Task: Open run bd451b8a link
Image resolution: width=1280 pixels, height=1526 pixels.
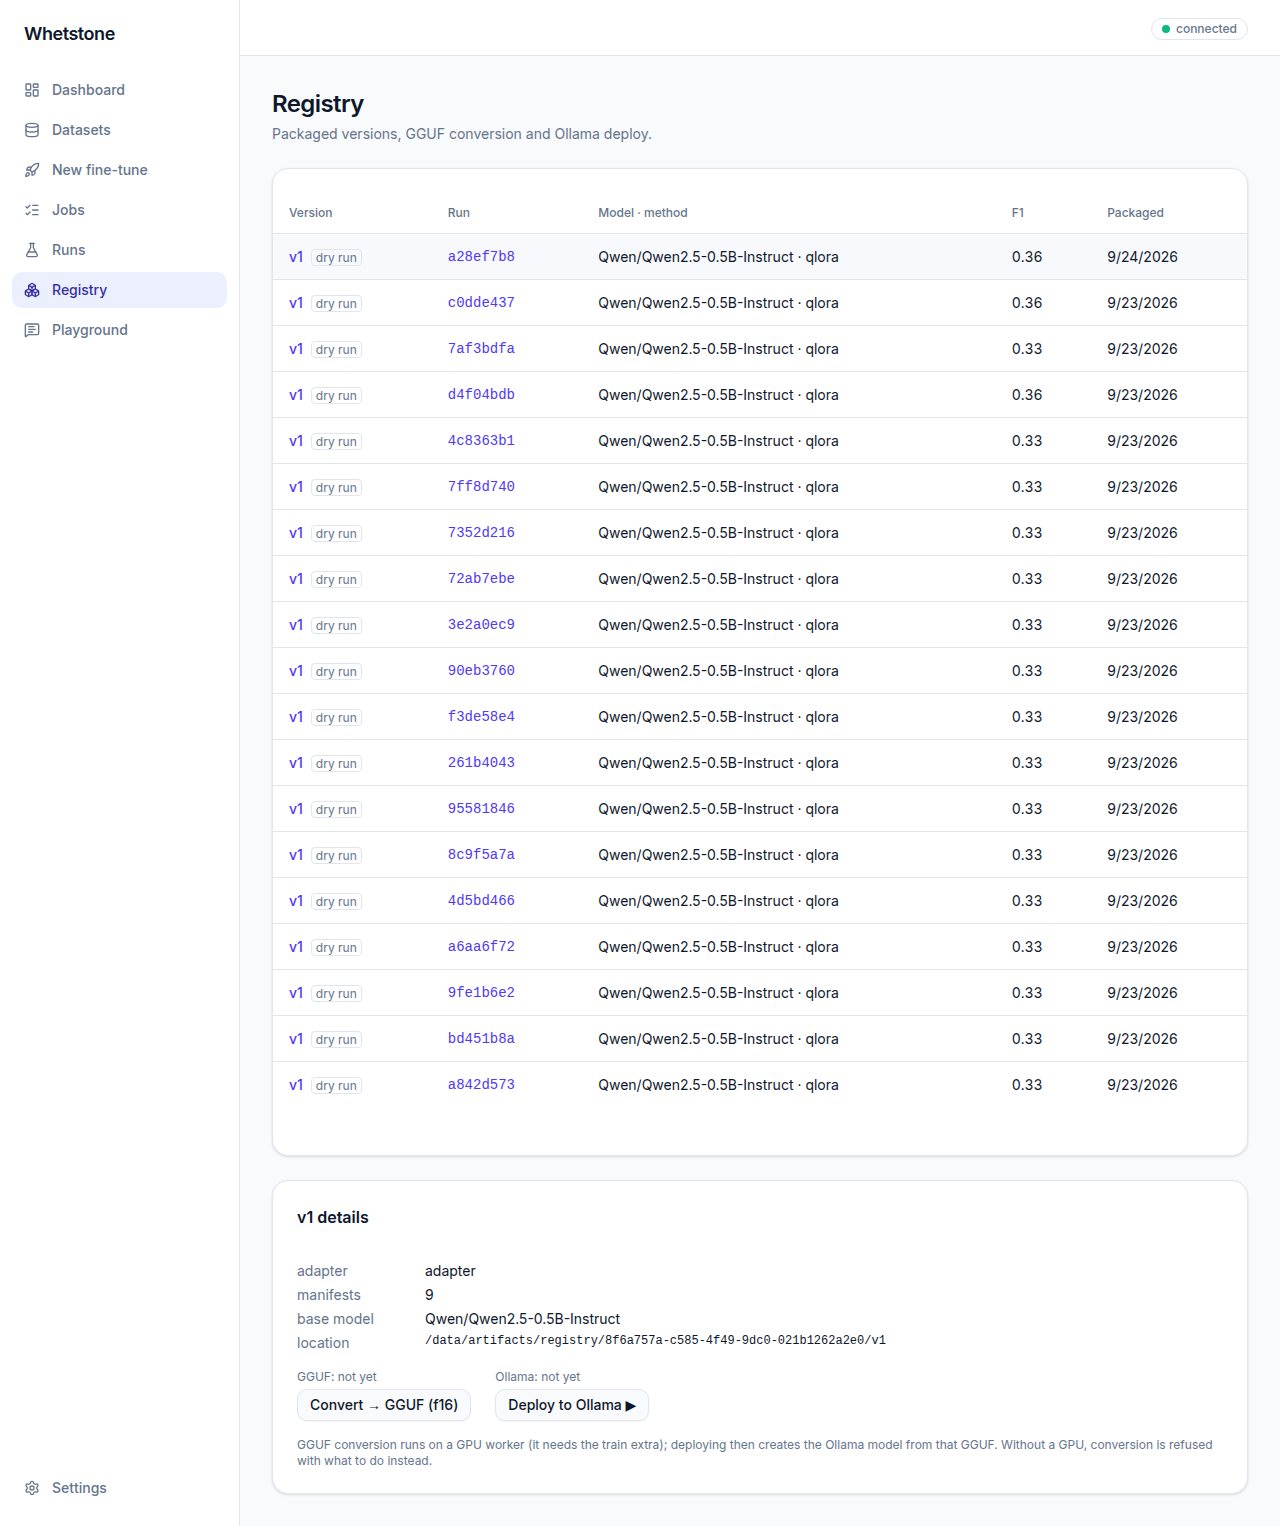Action: click(x=481, y=1039)
